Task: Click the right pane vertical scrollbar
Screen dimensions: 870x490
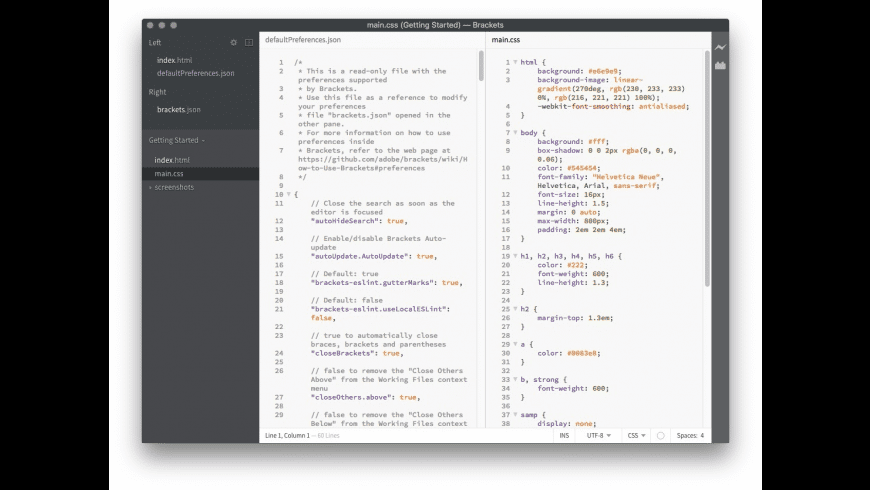Action: [707, 168]
